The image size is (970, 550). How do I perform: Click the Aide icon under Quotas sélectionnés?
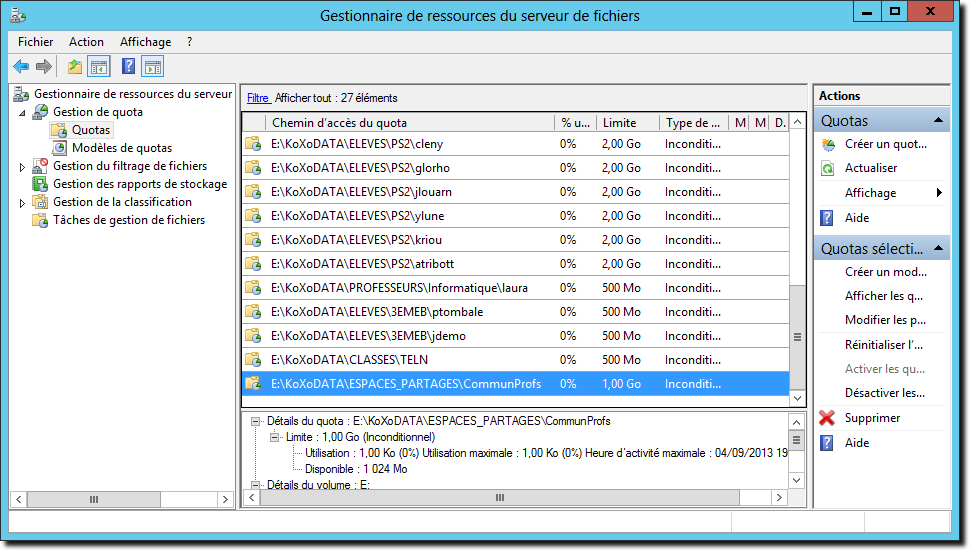(x=827, y=443)
